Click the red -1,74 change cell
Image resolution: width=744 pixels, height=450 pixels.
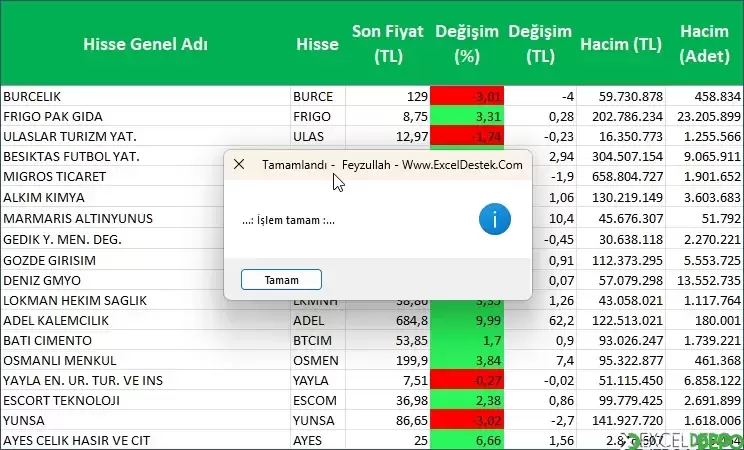(467, 136)
